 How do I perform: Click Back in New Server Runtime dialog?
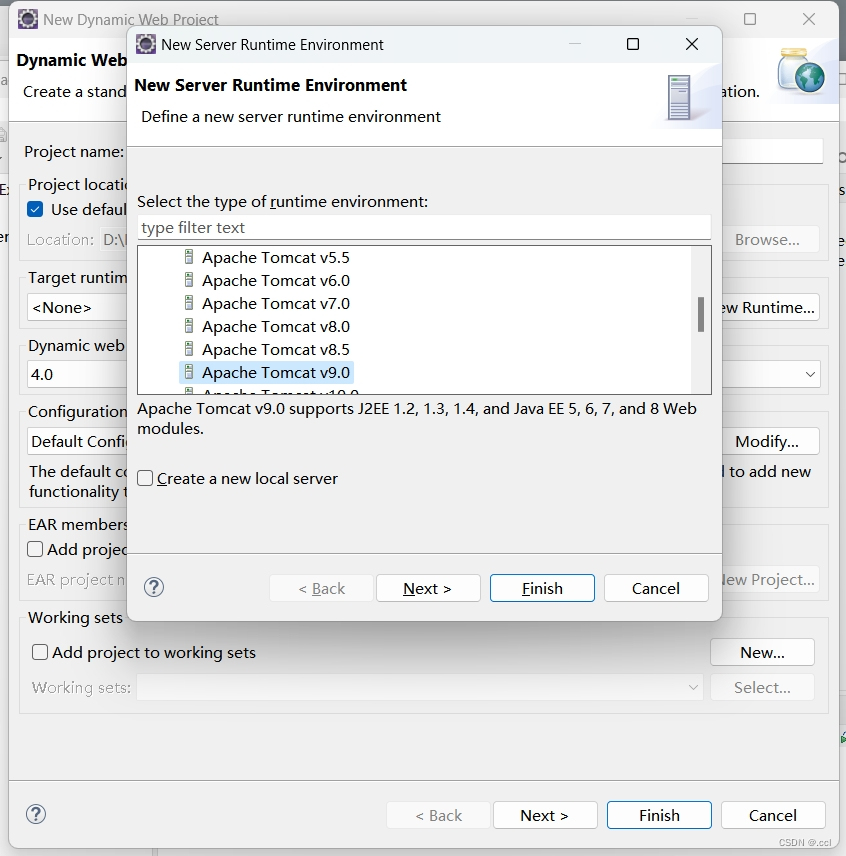pyautogui.click(x=321, y=588)
